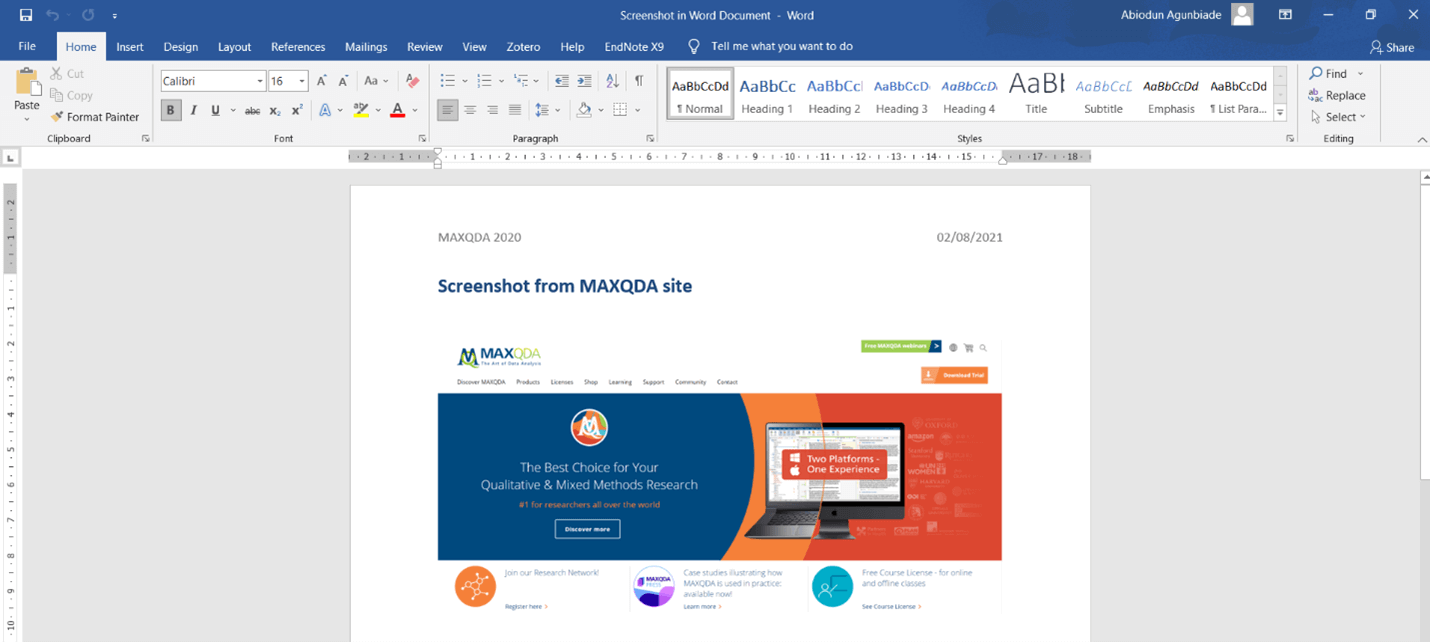
Task: Click the Replace icon
Action: tap(1315, 95)
